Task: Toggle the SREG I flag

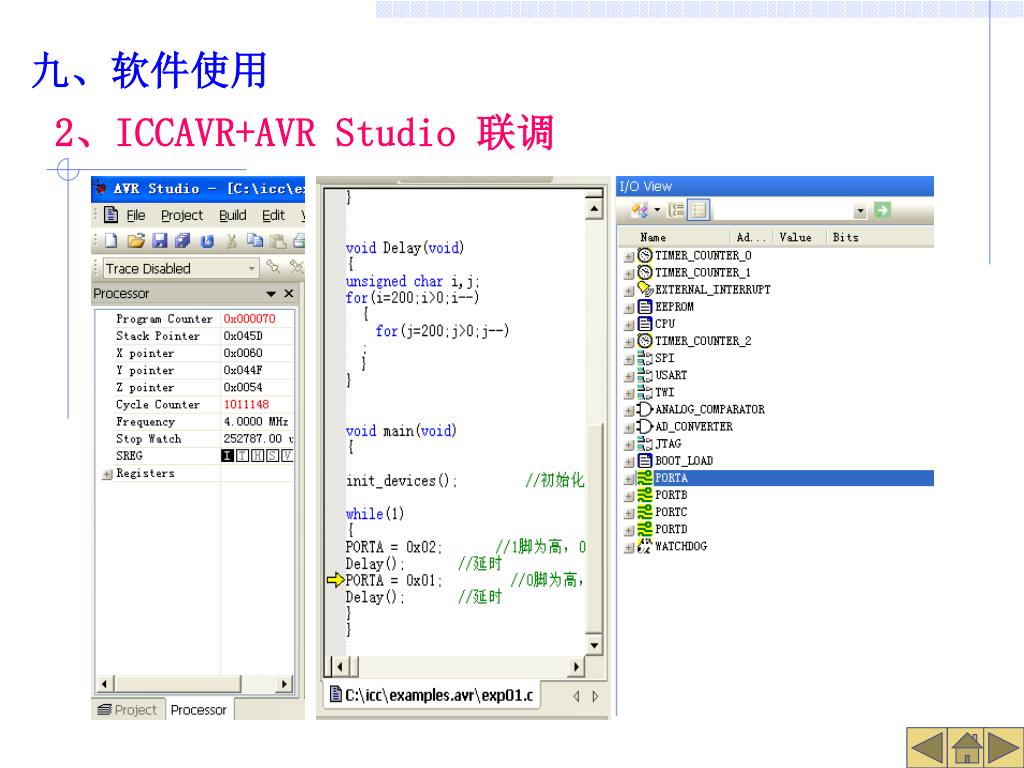Action: pos(227,456)
